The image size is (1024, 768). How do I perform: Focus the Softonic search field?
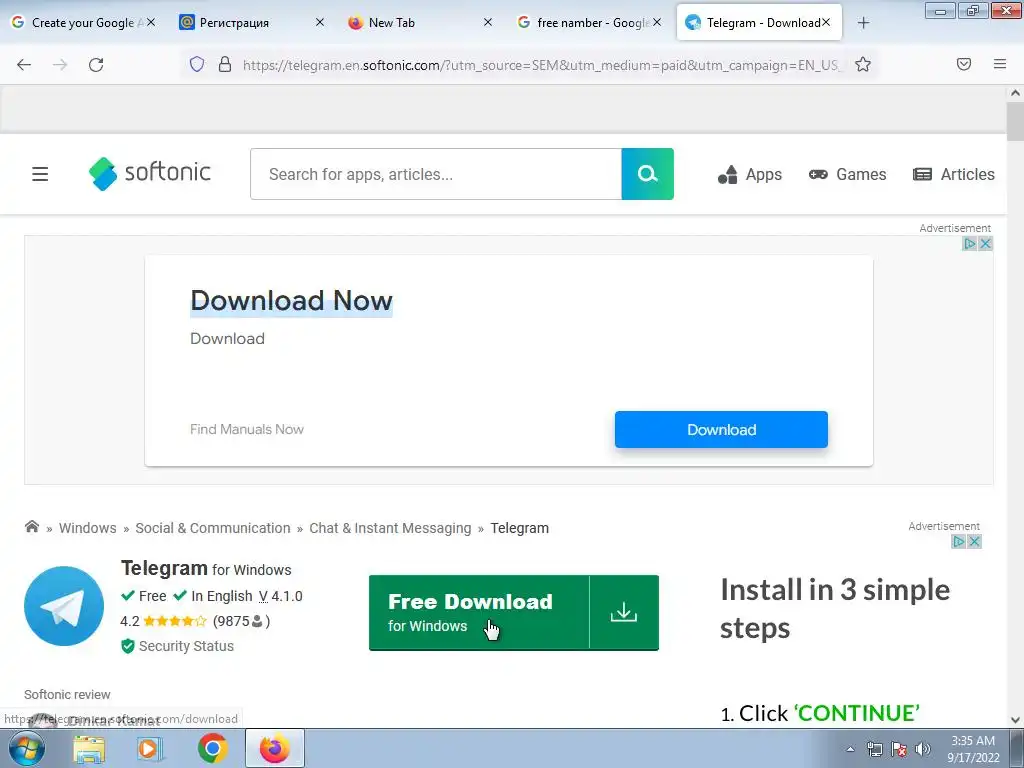point(436,174)
